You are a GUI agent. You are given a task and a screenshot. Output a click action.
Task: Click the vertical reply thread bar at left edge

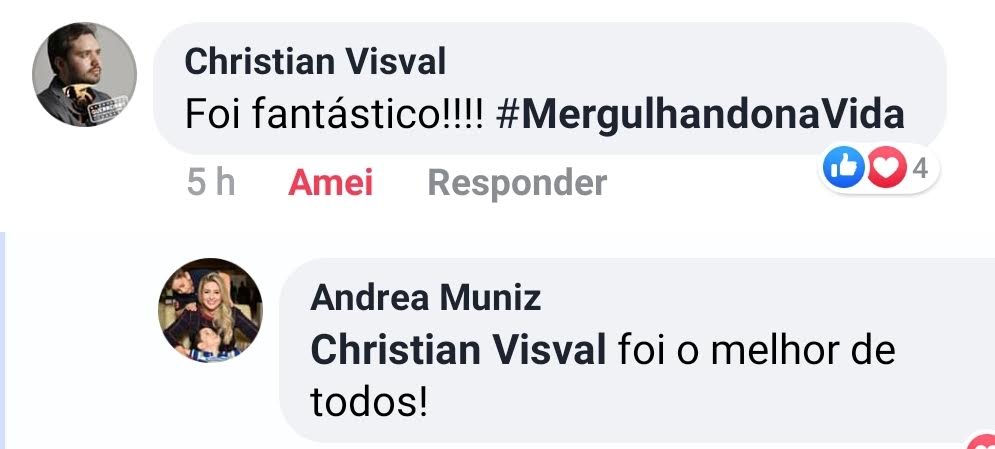tap(3, 340)
